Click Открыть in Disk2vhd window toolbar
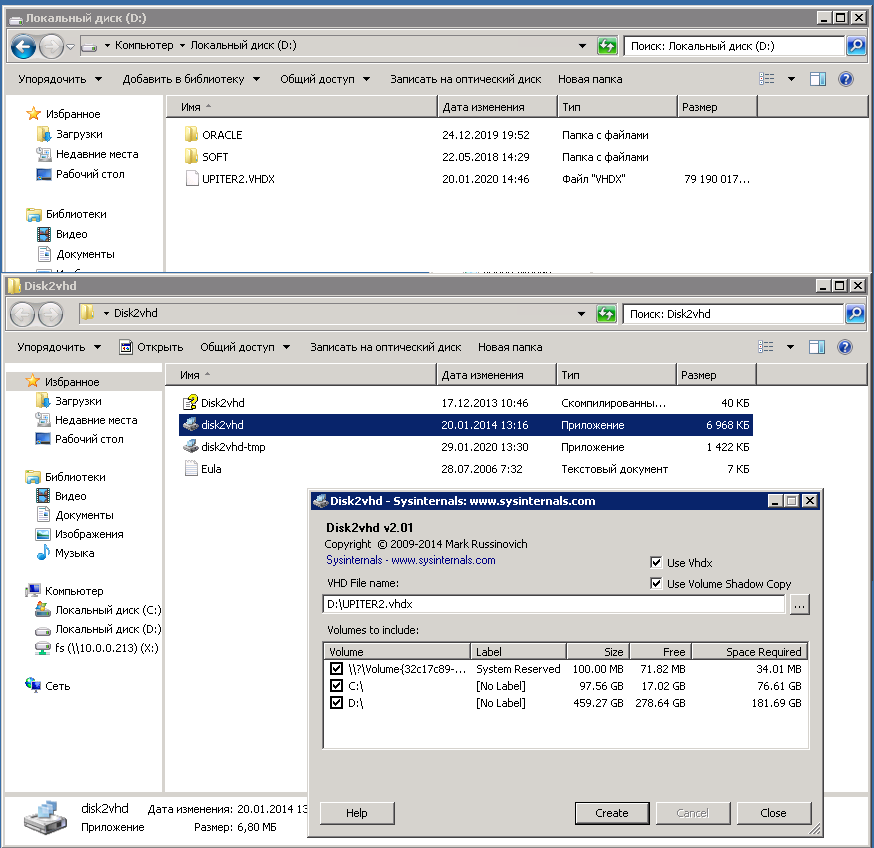The image size is (874, 848). click(151, 347)
